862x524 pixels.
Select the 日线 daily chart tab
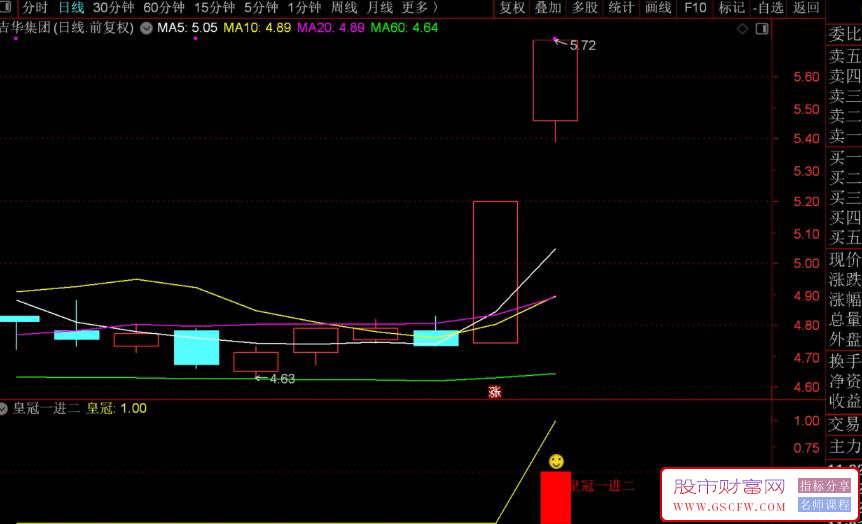(71, 8)
